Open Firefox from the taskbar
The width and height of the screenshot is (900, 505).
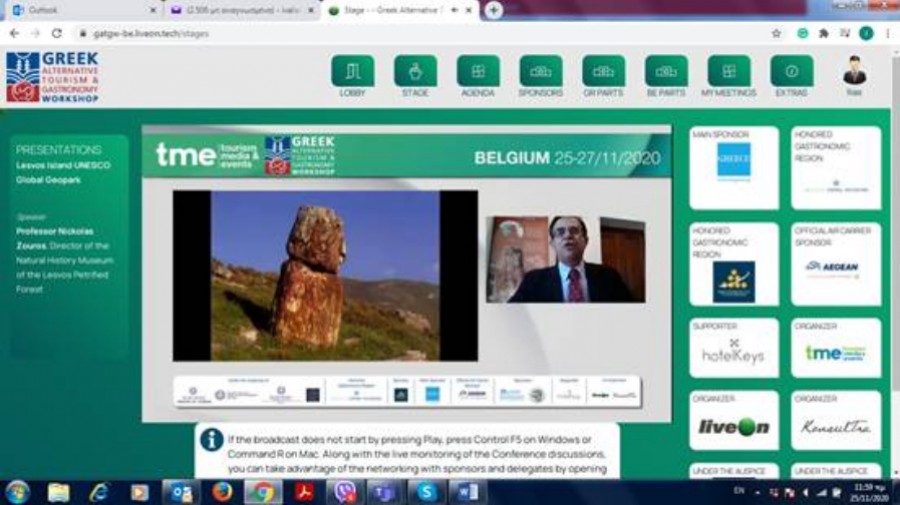pyautogui.click(x=222, y=492)
